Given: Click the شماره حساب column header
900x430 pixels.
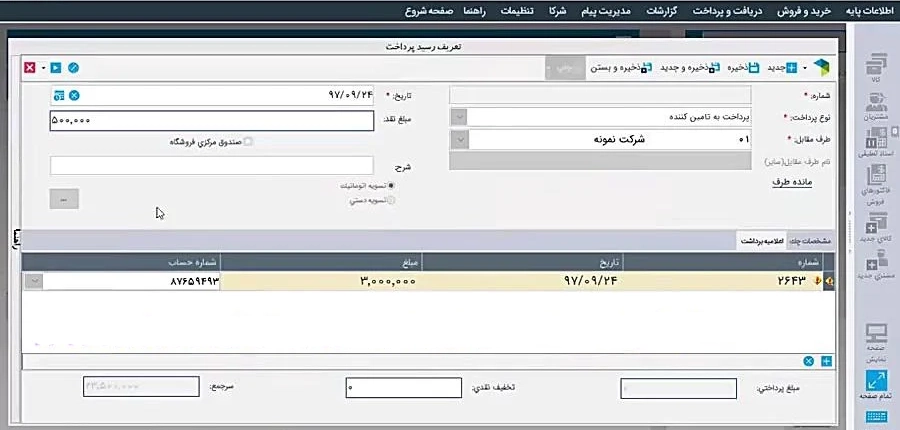Looking at the screenshot, I should click(122, 262).
